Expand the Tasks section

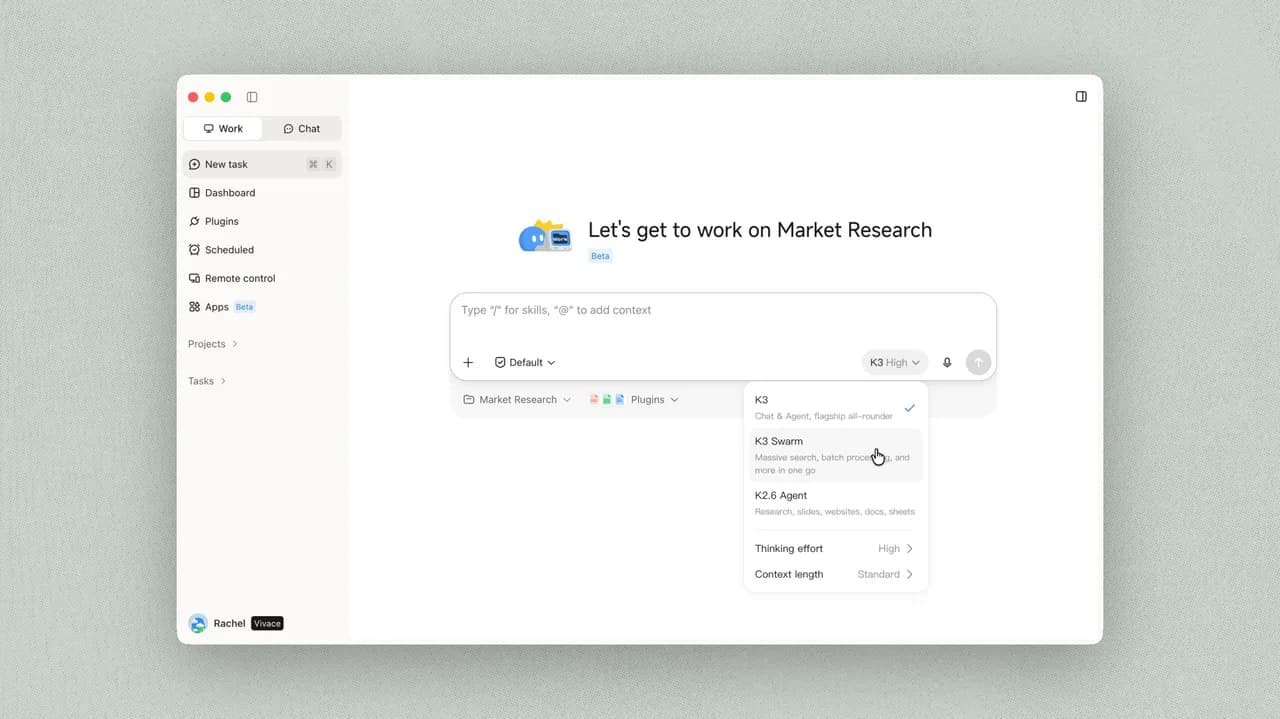[x=207, y=381]
